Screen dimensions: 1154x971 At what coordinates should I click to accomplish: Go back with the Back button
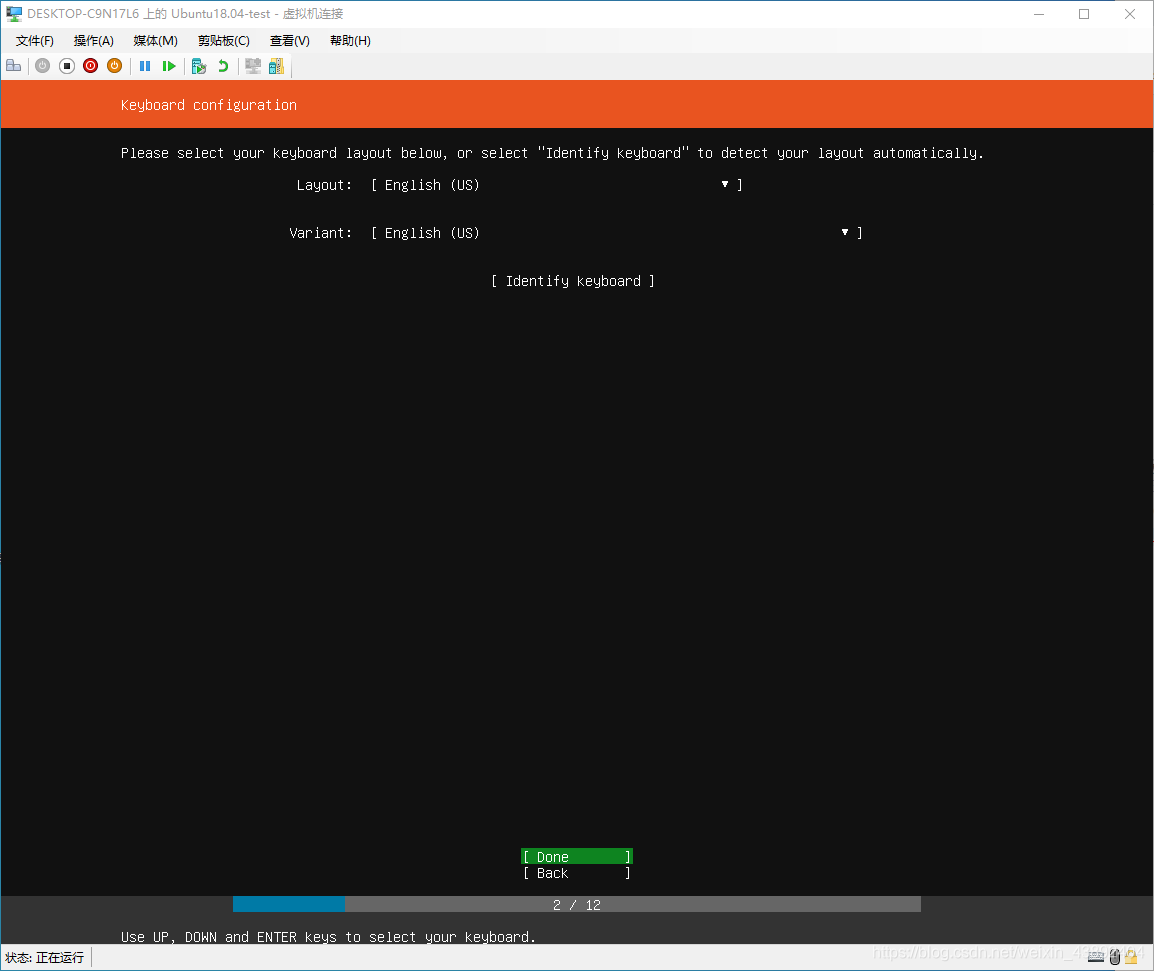577,873
